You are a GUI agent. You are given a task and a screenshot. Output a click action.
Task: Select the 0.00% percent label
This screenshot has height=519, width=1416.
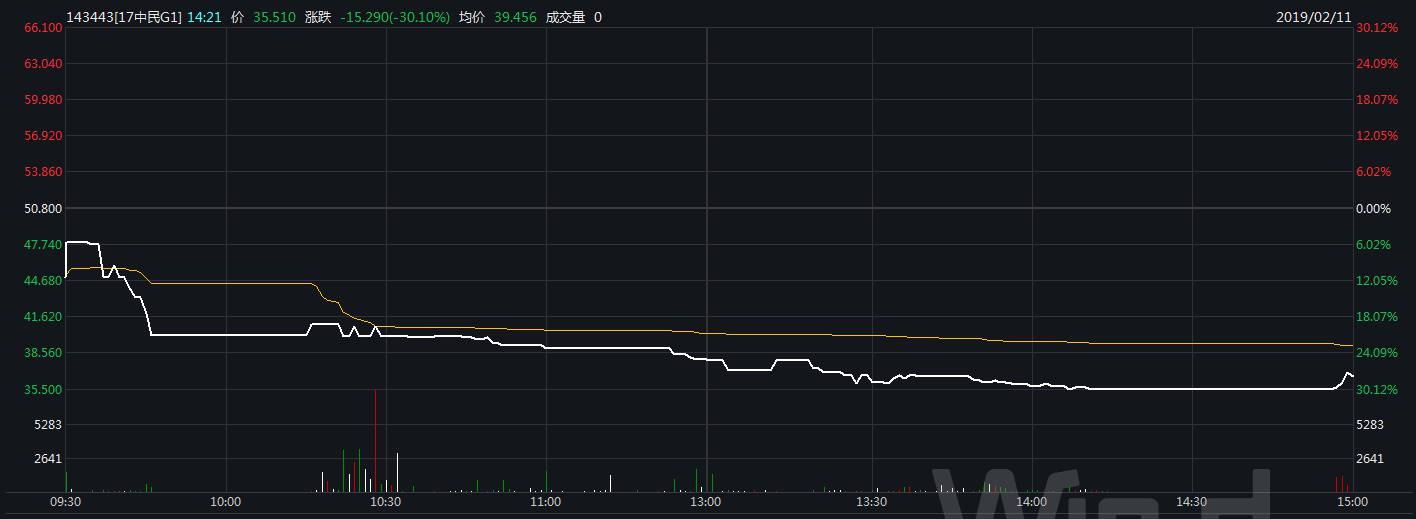click(1374, 209)
